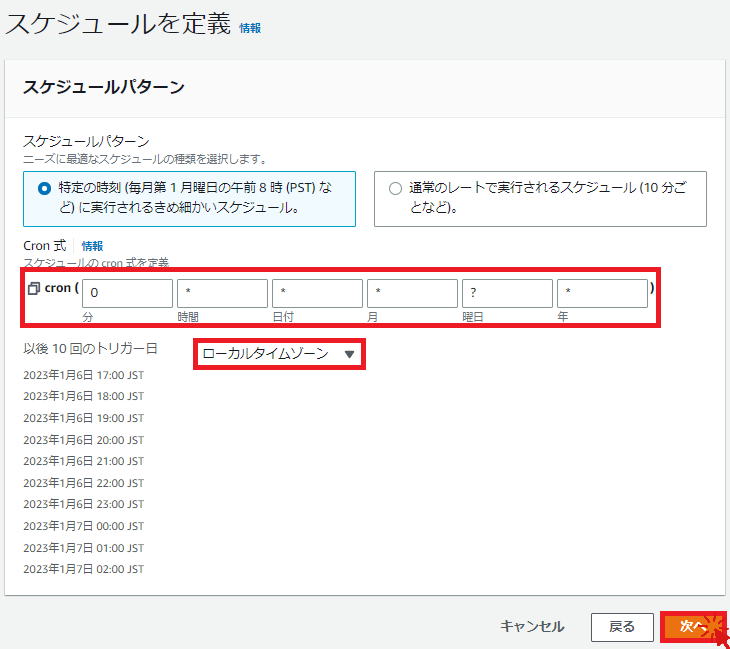The width and height of the screenshot is (730, 649).
Task: Open 情報 link next to Cron 式
Action: click(x=92, y=246)
